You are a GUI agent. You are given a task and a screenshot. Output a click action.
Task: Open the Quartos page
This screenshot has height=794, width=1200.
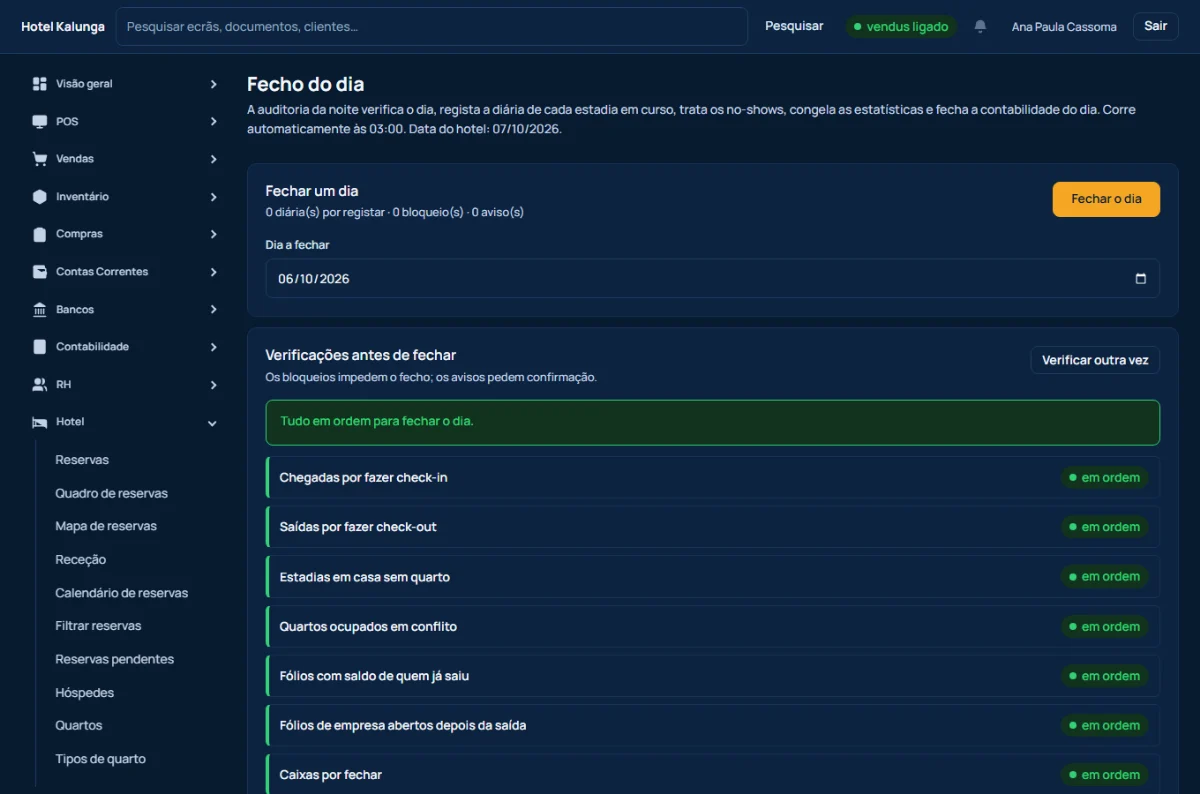coord(78,725)
